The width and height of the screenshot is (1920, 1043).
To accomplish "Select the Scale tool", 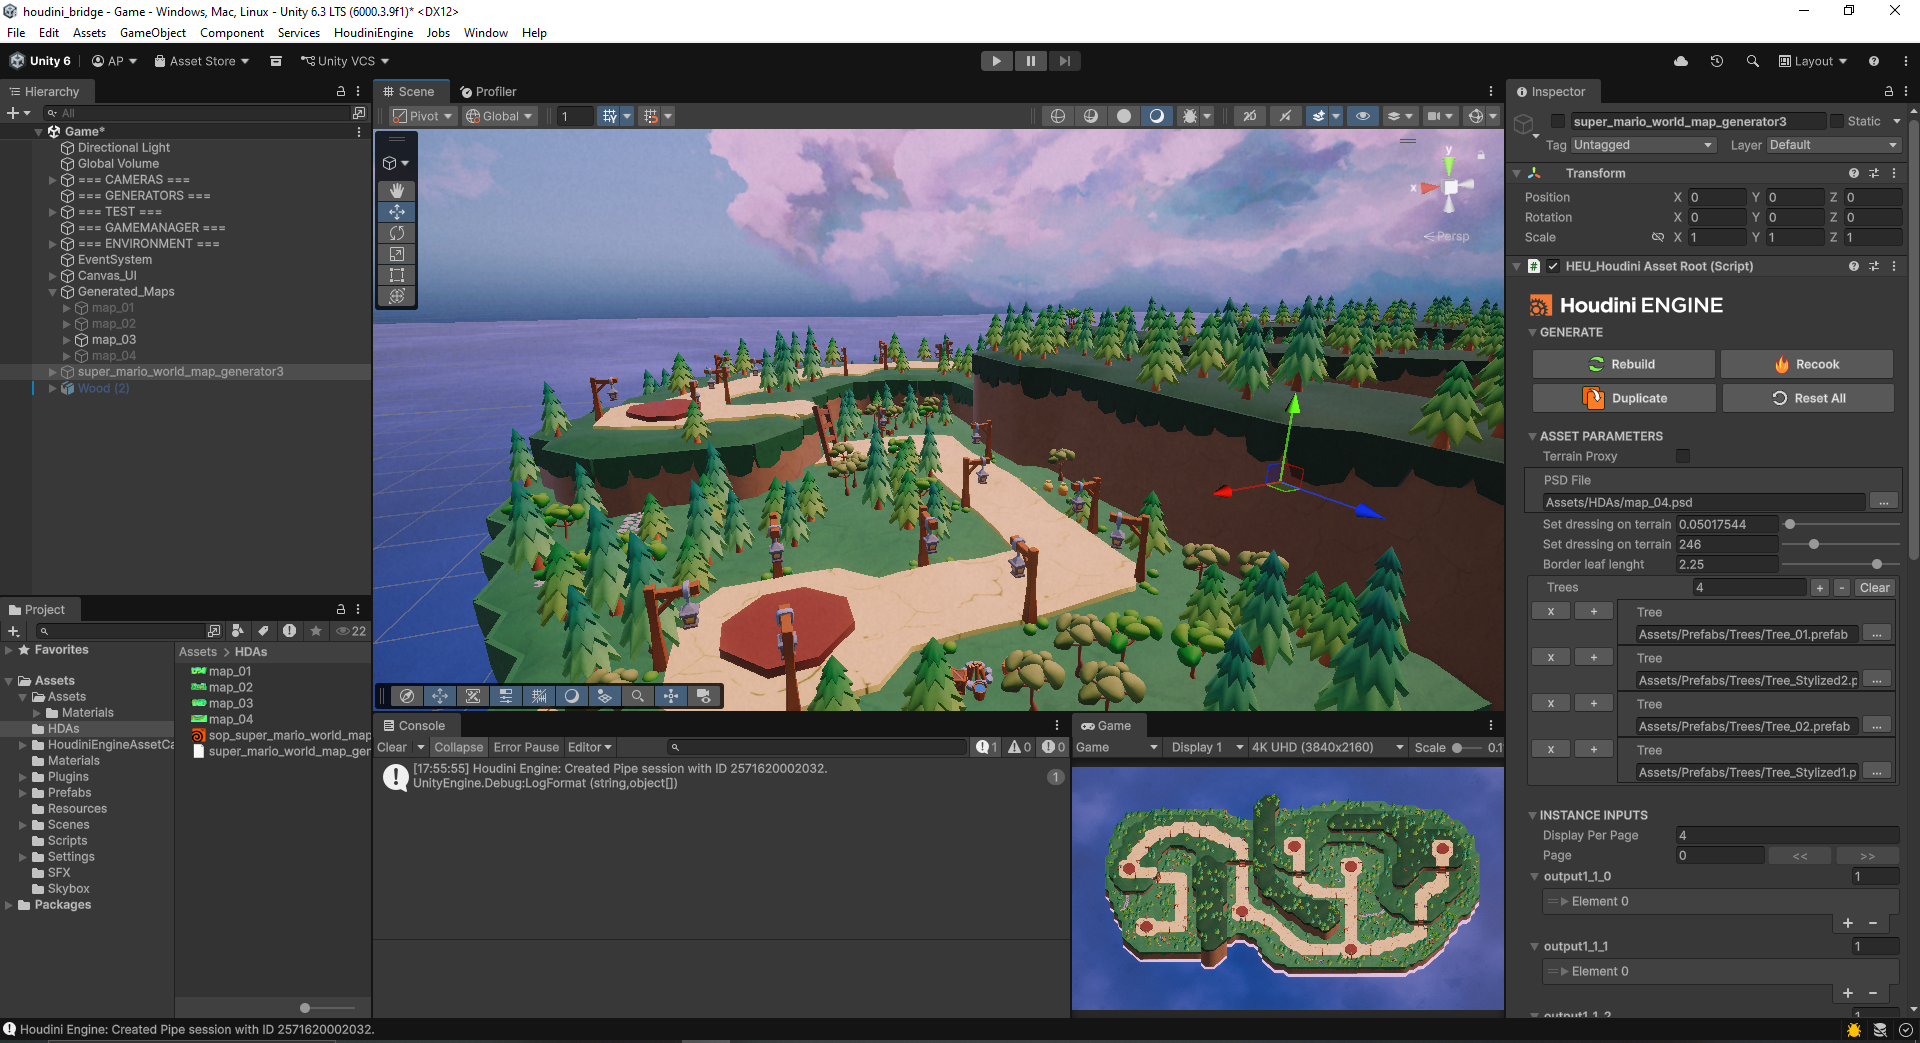I will click(397, 254).
